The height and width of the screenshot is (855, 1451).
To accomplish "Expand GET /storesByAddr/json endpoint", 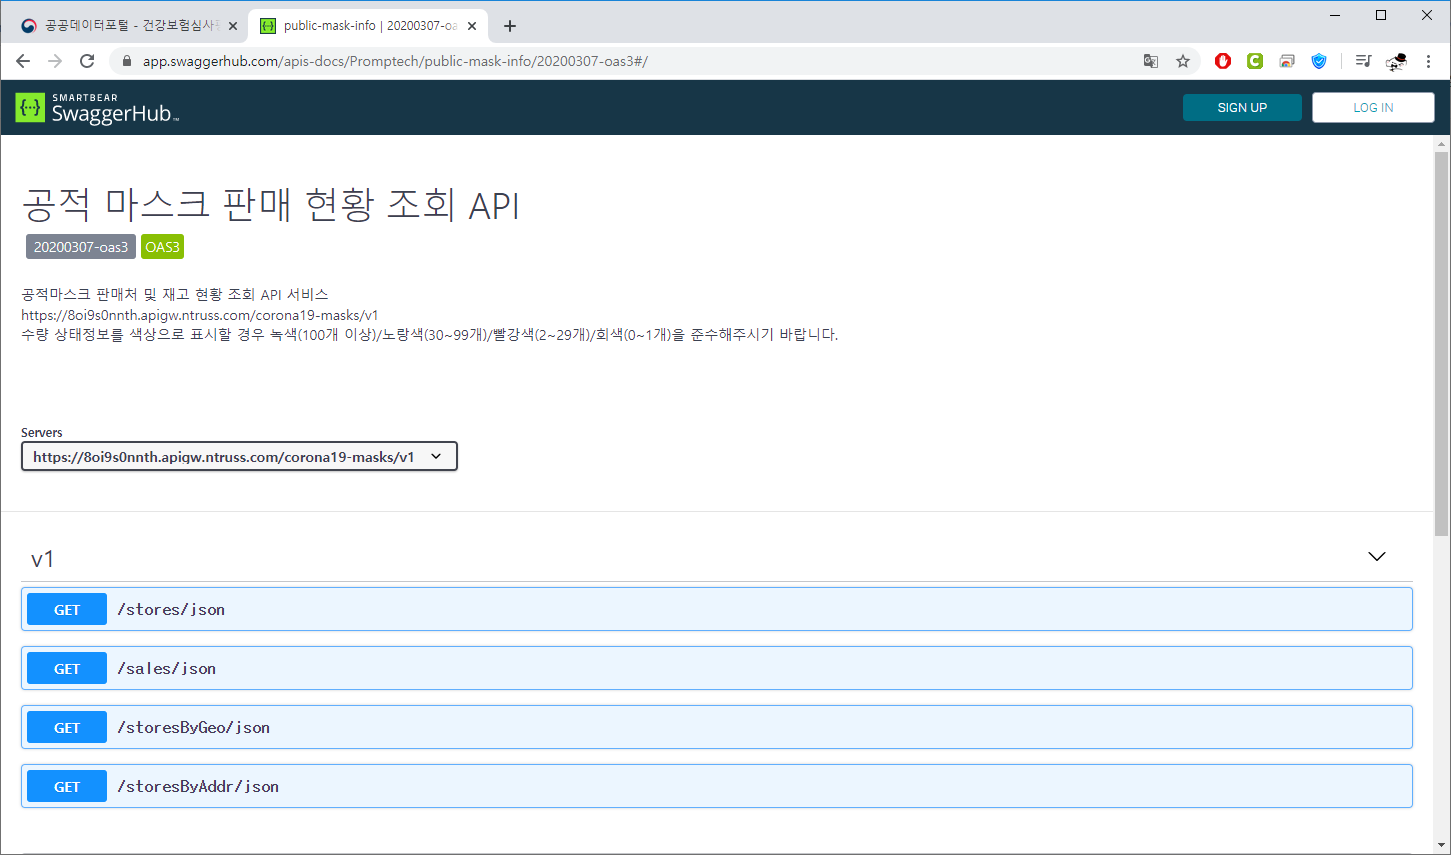I will (x=716, y=786).
